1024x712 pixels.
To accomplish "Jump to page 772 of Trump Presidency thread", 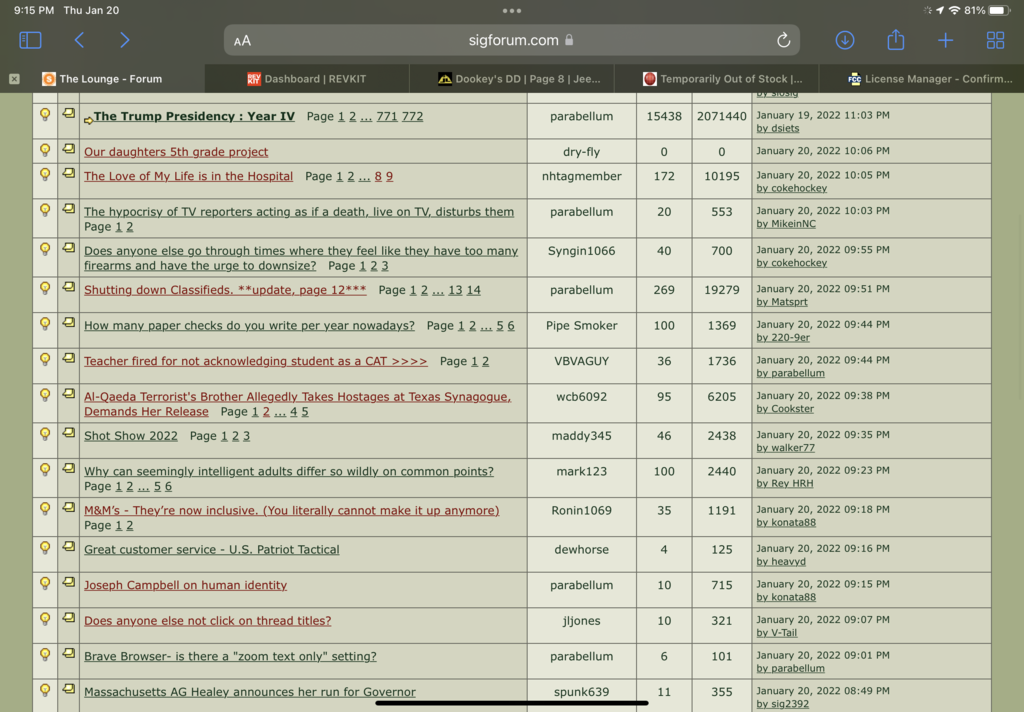I will [x=412, y=116].
